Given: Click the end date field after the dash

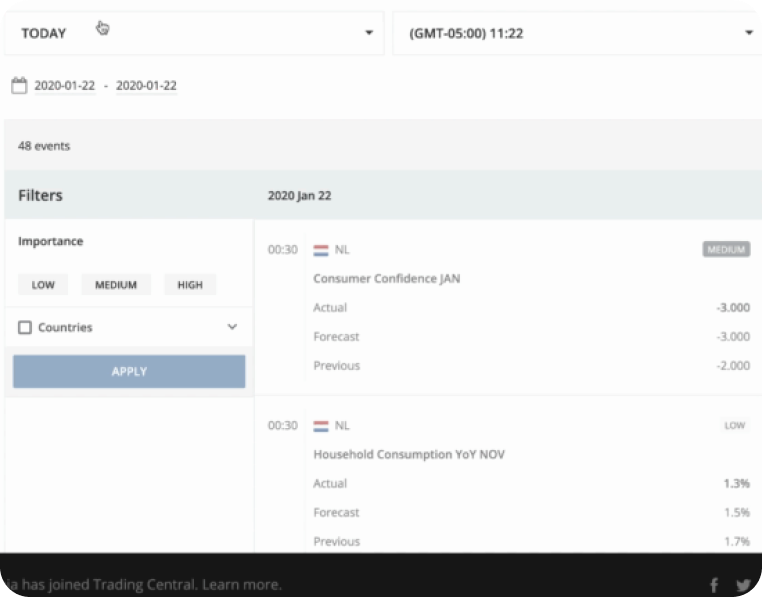Looking at the screenshot, I should pos(146,86).
